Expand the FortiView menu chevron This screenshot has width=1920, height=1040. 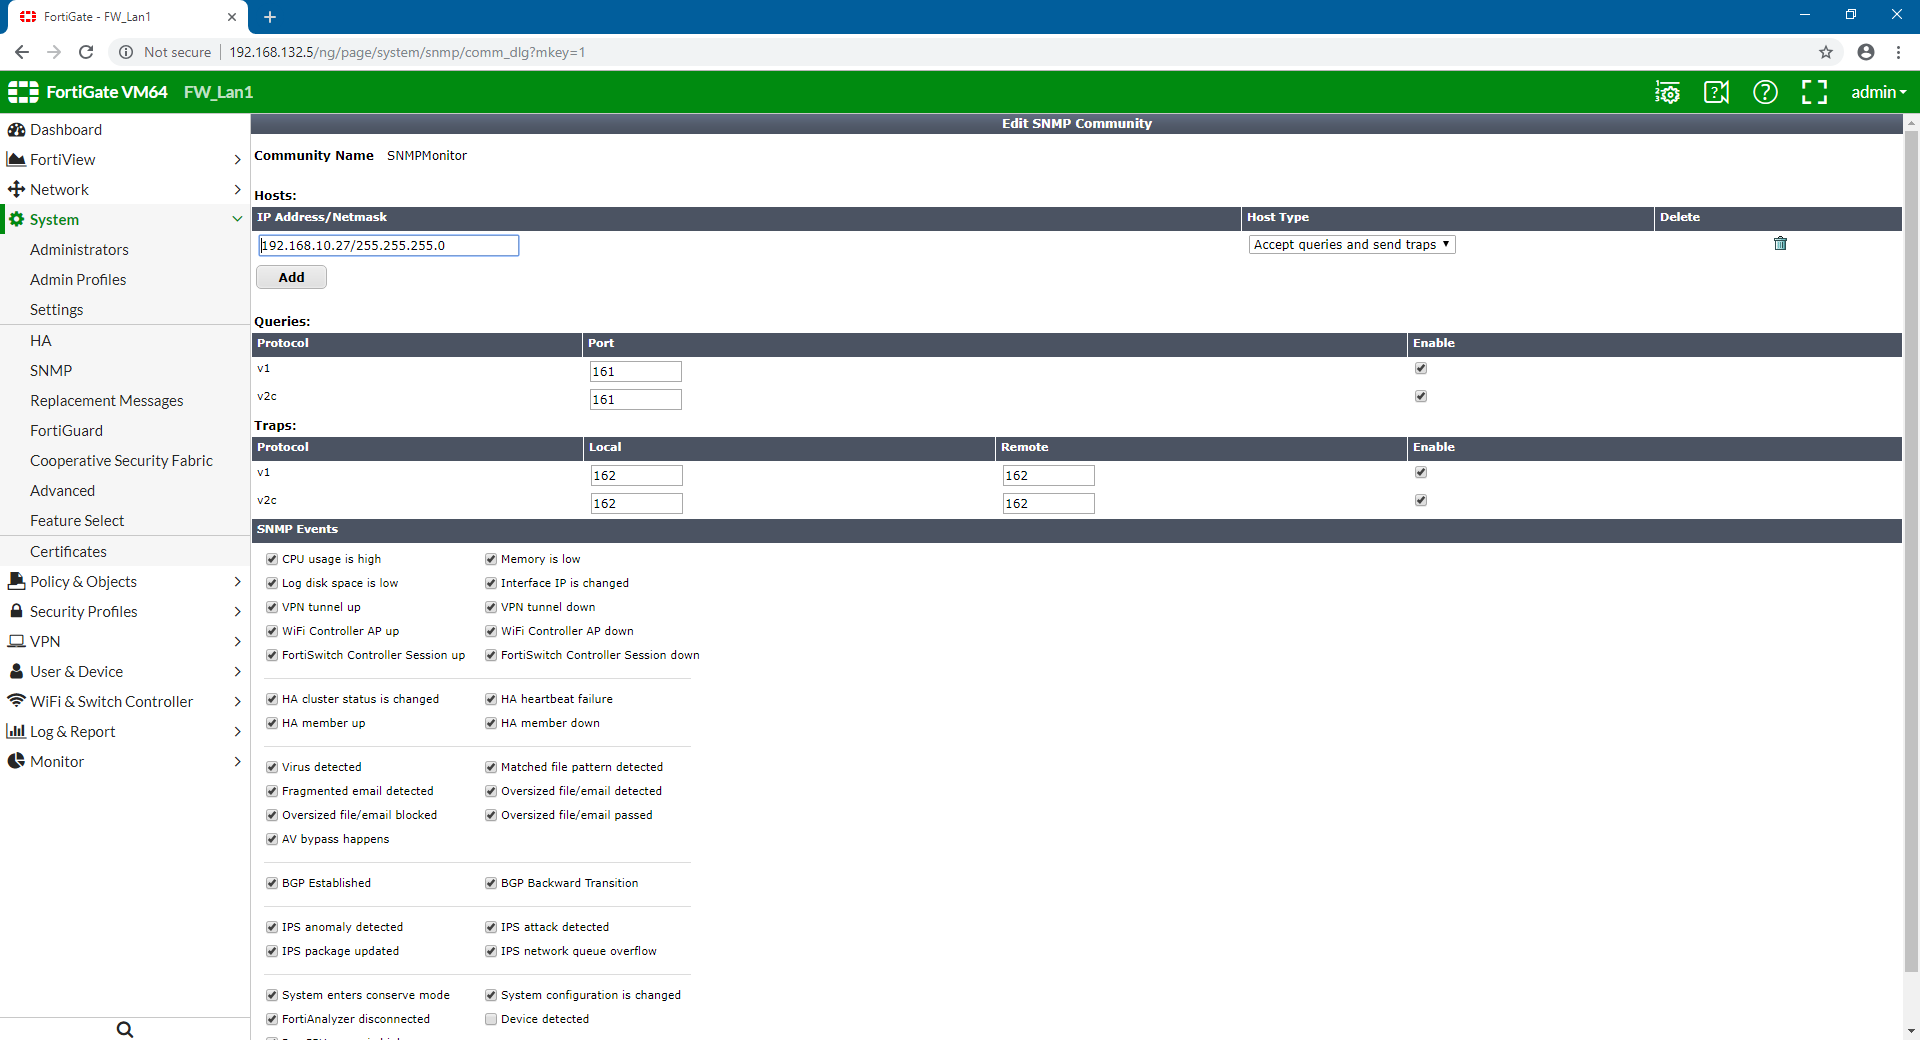tap(237, 160)
